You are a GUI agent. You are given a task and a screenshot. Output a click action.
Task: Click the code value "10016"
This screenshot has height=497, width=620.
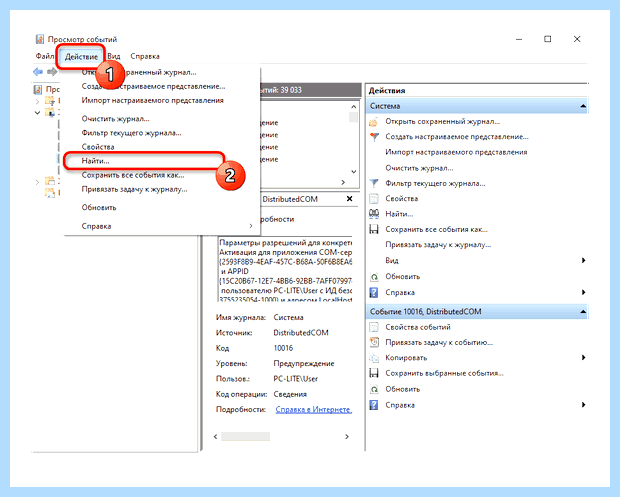tap(283, 348)
